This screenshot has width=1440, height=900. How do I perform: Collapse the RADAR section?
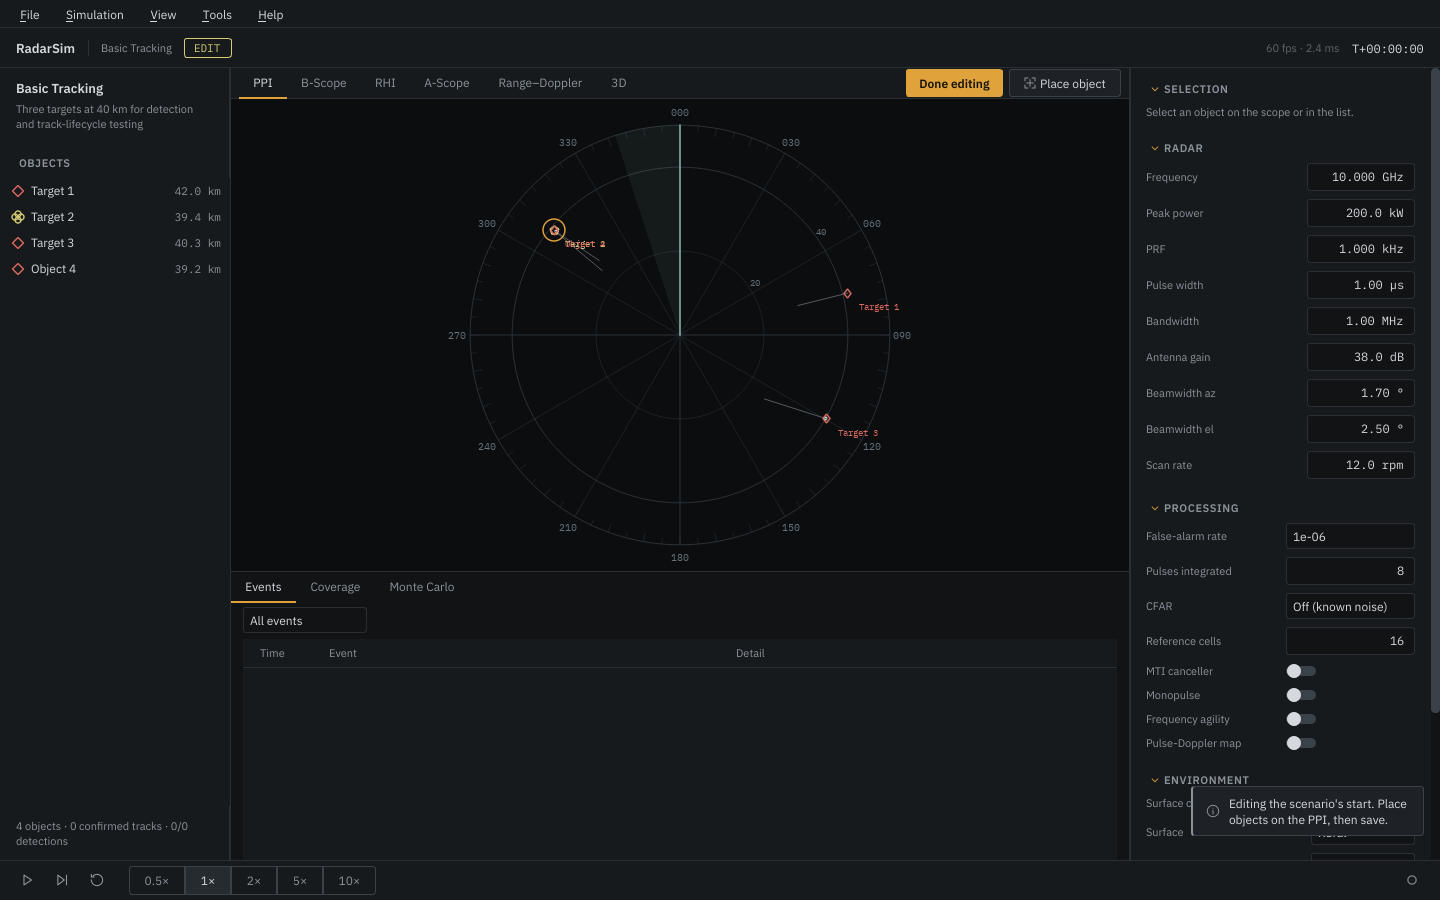(1155, 148)
